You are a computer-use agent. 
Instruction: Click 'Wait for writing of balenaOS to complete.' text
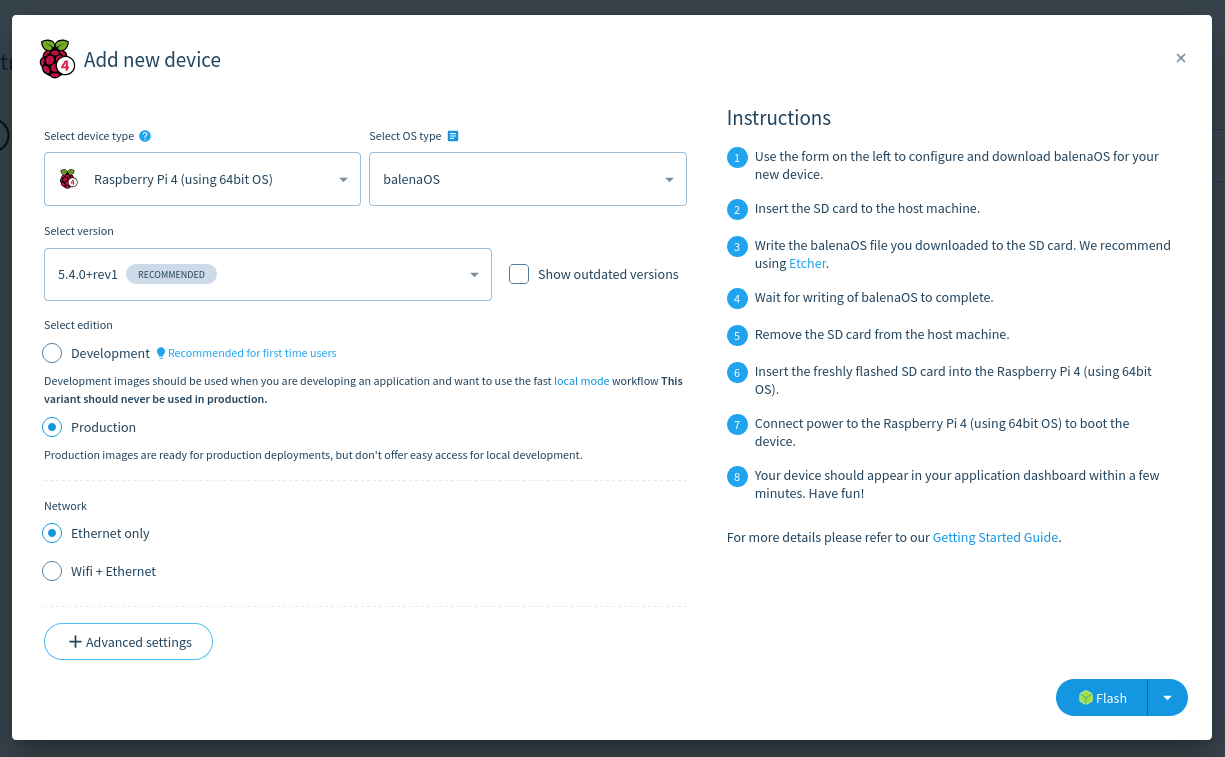tap(874, 297)
